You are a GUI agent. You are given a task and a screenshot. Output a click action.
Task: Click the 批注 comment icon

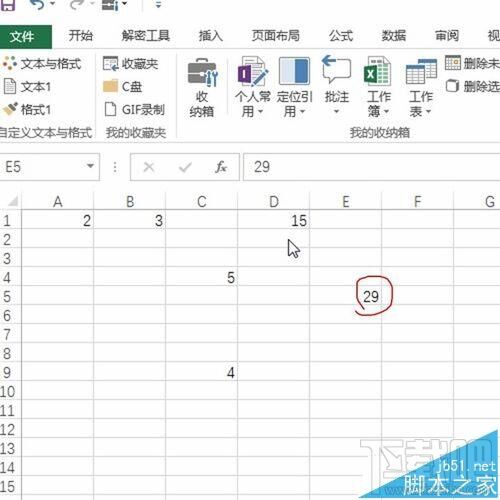coord(337,69)
